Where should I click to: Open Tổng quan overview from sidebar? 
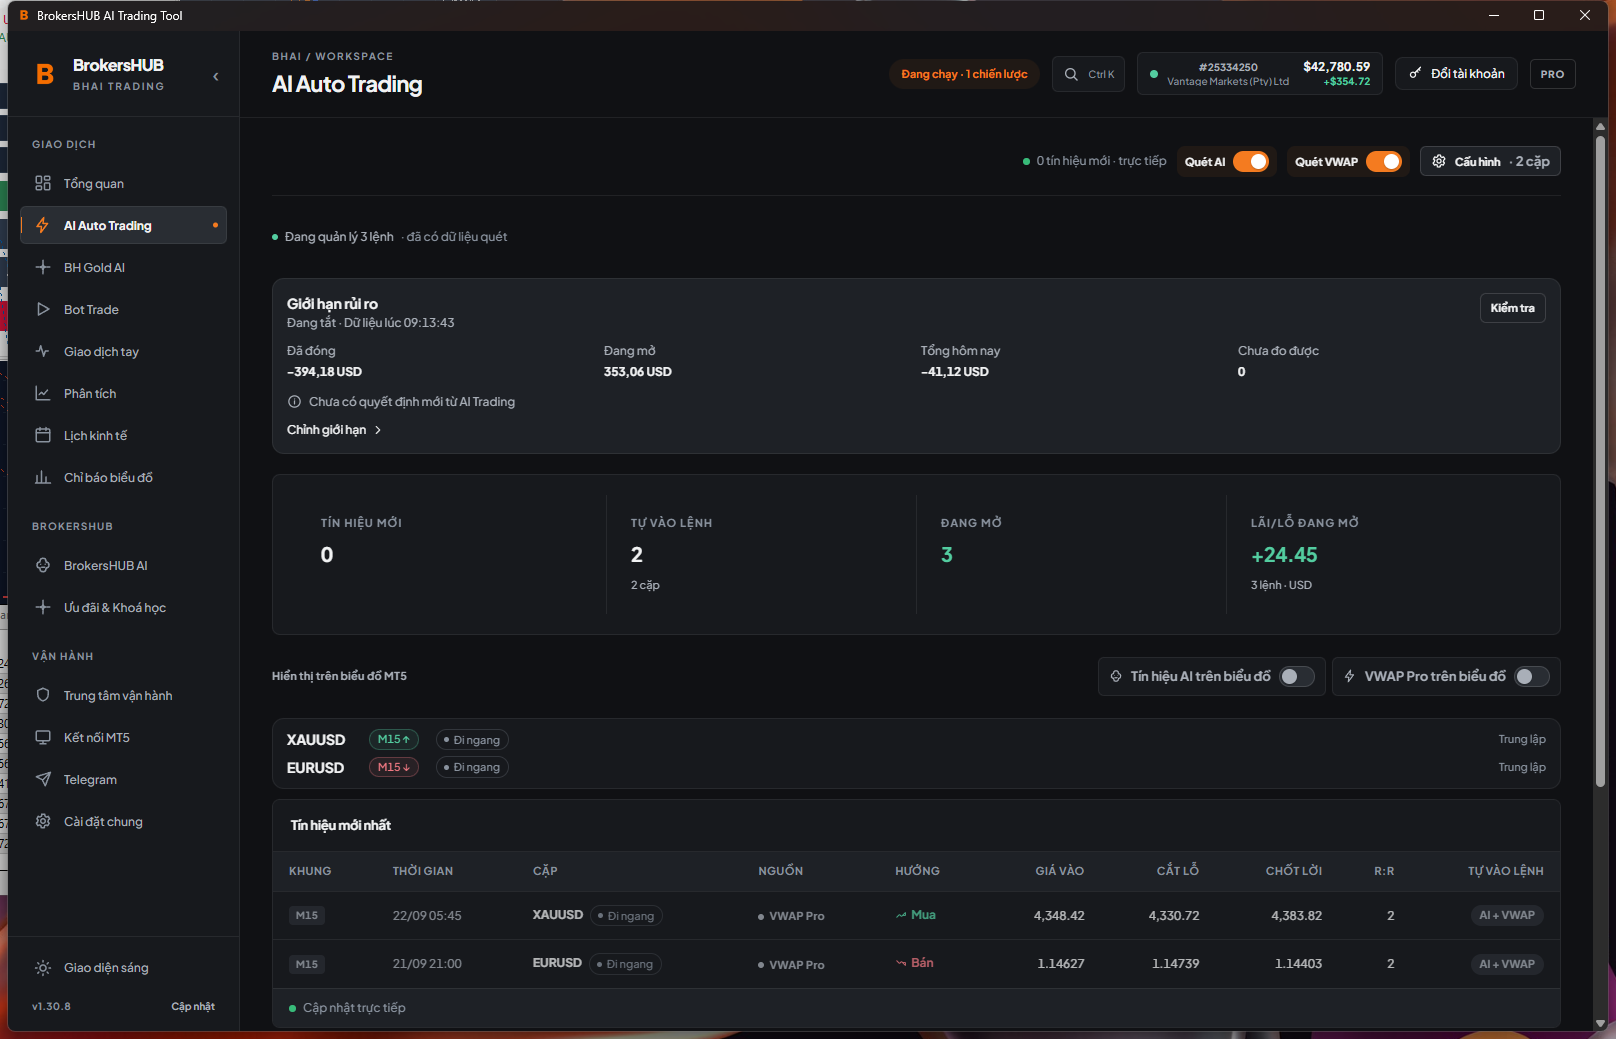tap(123, 183)
